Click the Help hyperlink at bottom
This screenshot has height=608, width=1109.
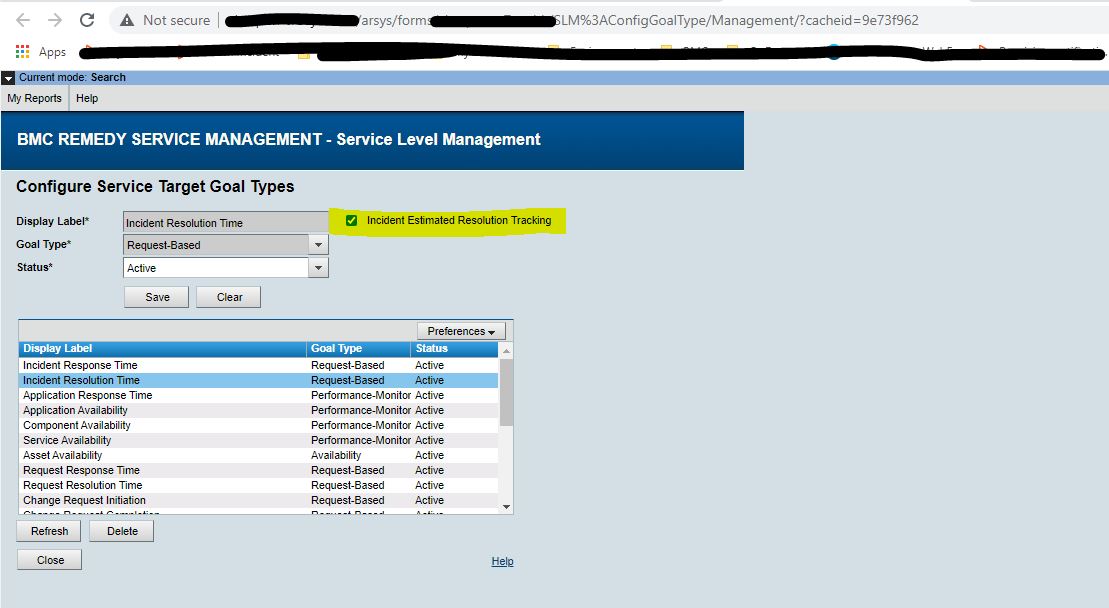click(502, 561)
